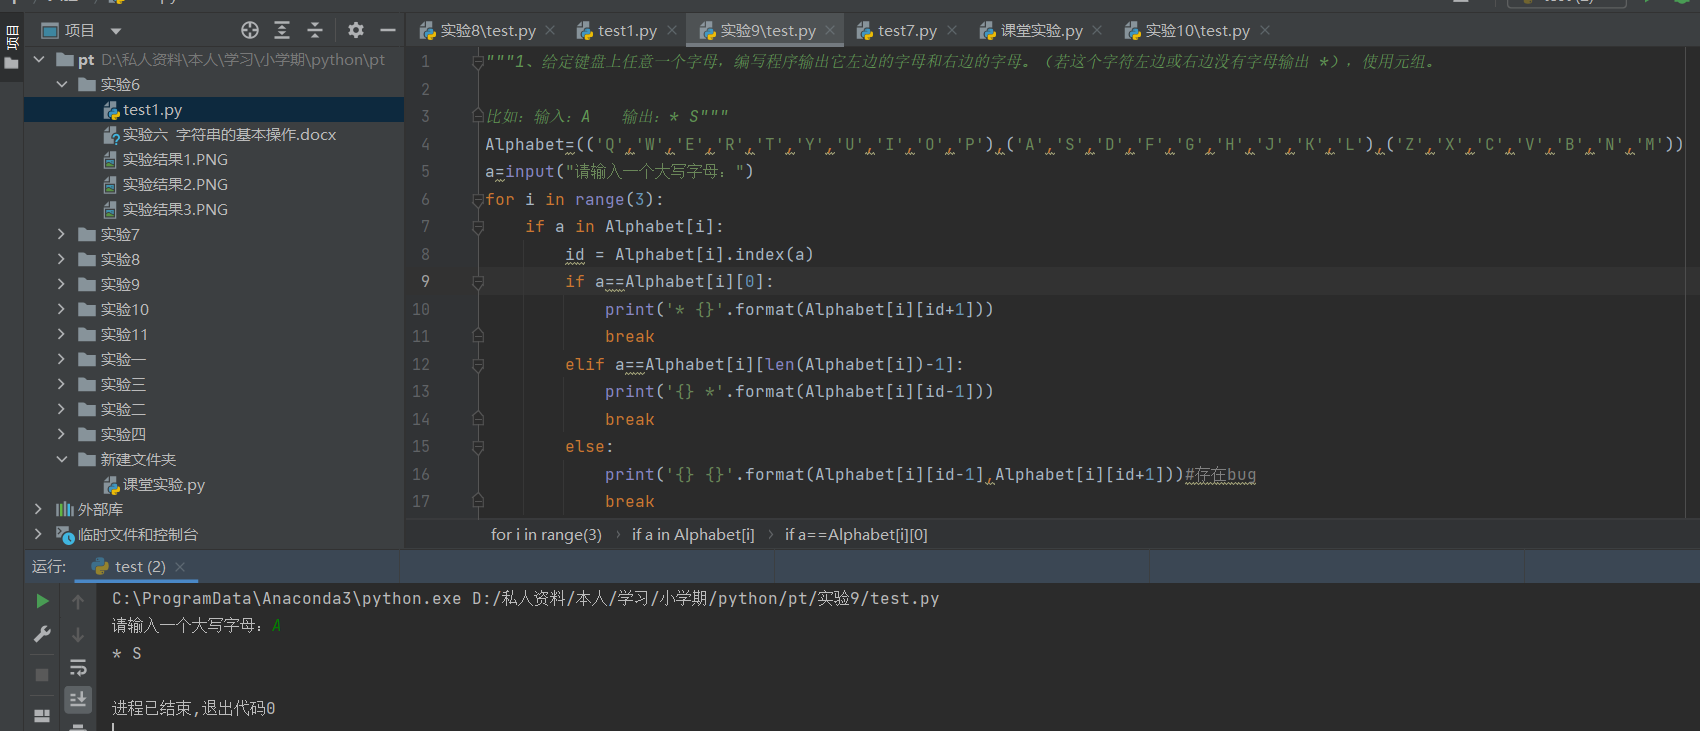Close the test7.py editor tab
The image size is (1700, 731).
pyautogui.click(x=952, y=30)
